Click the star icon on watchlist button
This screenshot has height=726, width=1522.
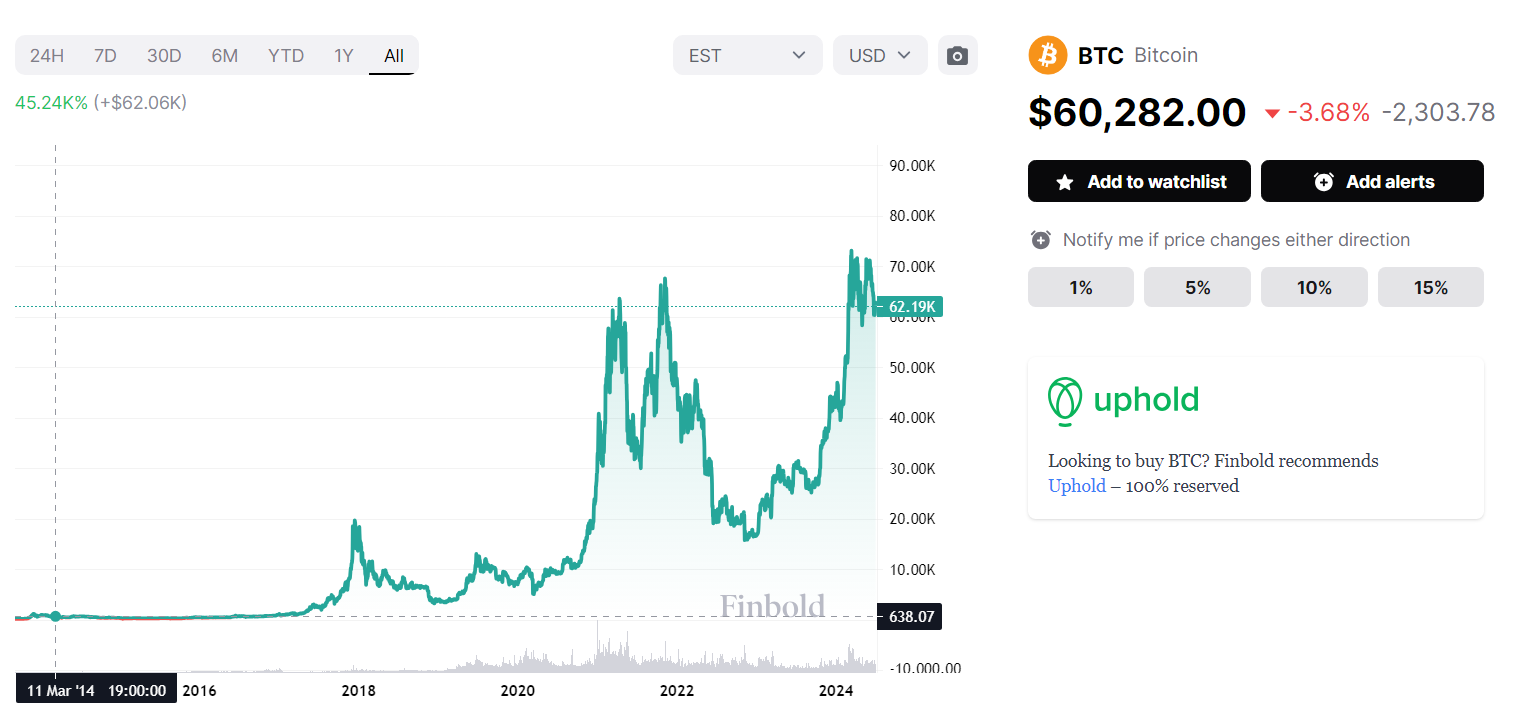[x=1065, y=182]
